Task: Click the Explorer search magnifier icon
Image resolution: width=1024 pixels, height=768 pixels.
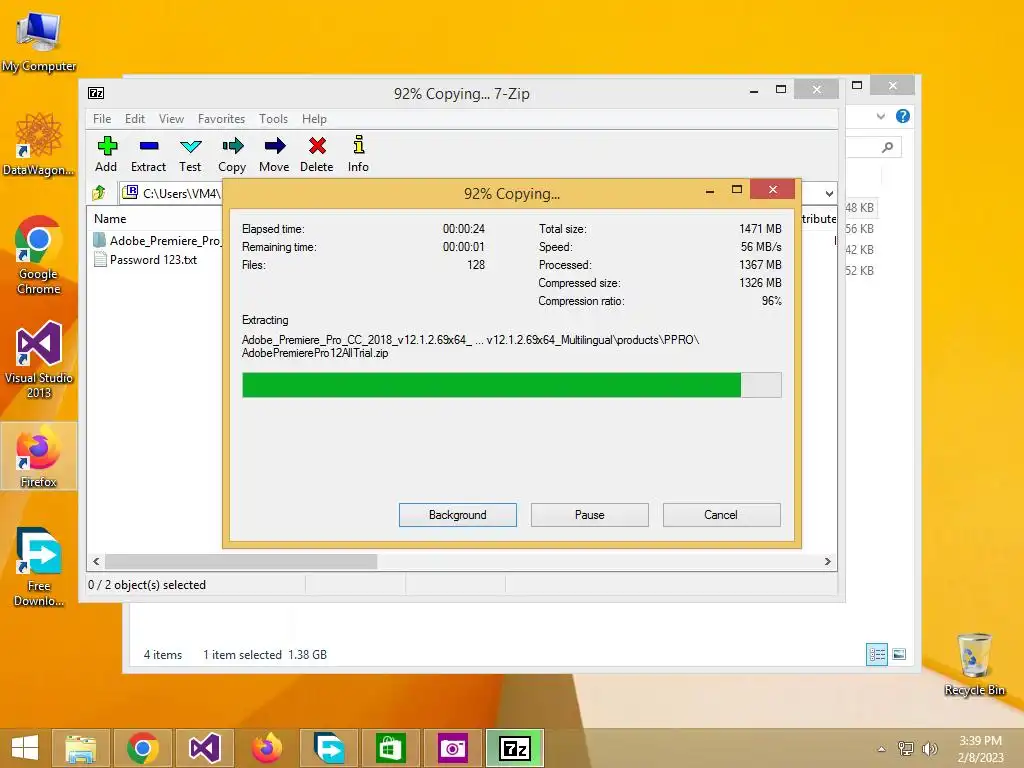Action: click(888, 147)
